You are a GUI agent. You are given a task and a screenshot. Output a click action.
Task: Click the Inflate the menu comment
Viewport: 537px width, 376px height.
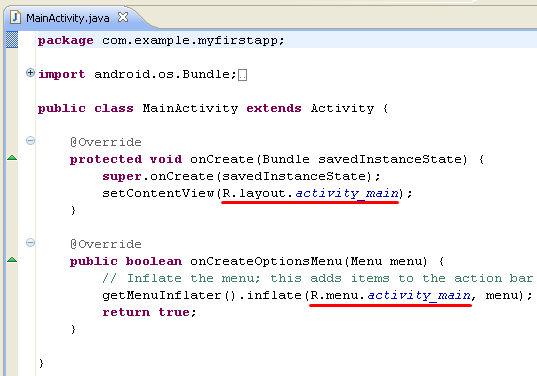317,278
